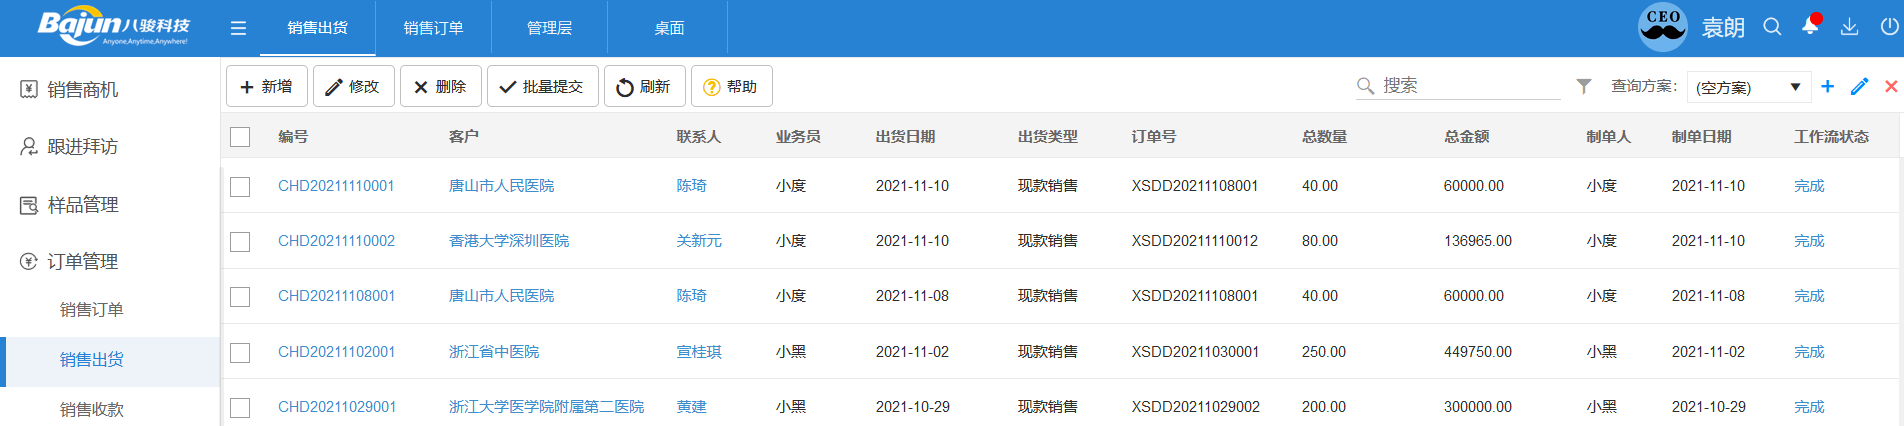Open search via top magnifier icon
Viewport: 1904px width, 426px height.
[x=1772, y=27]
